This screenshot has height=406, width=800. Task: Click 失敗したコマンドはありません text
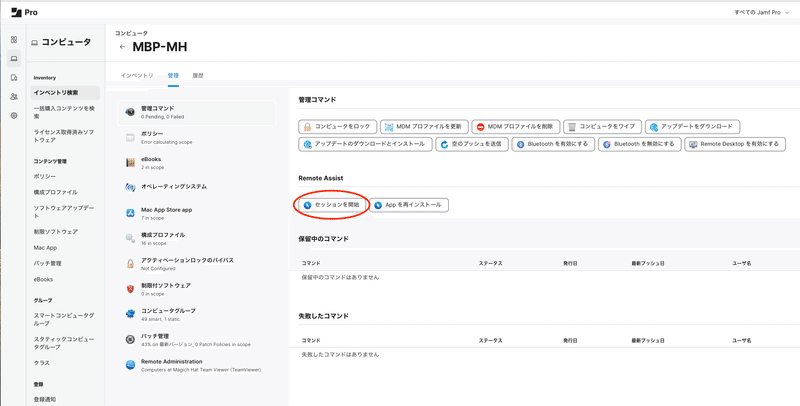(x=340, y=354)
